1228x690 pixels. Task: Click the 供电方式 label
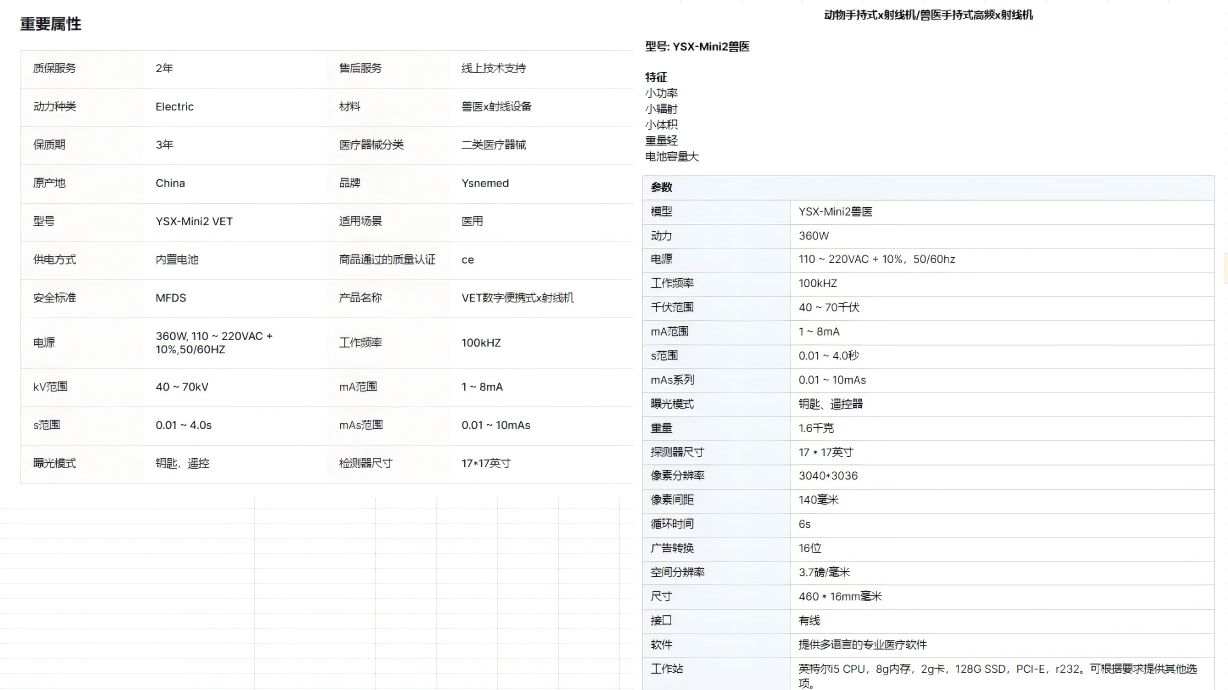(54, 259)
